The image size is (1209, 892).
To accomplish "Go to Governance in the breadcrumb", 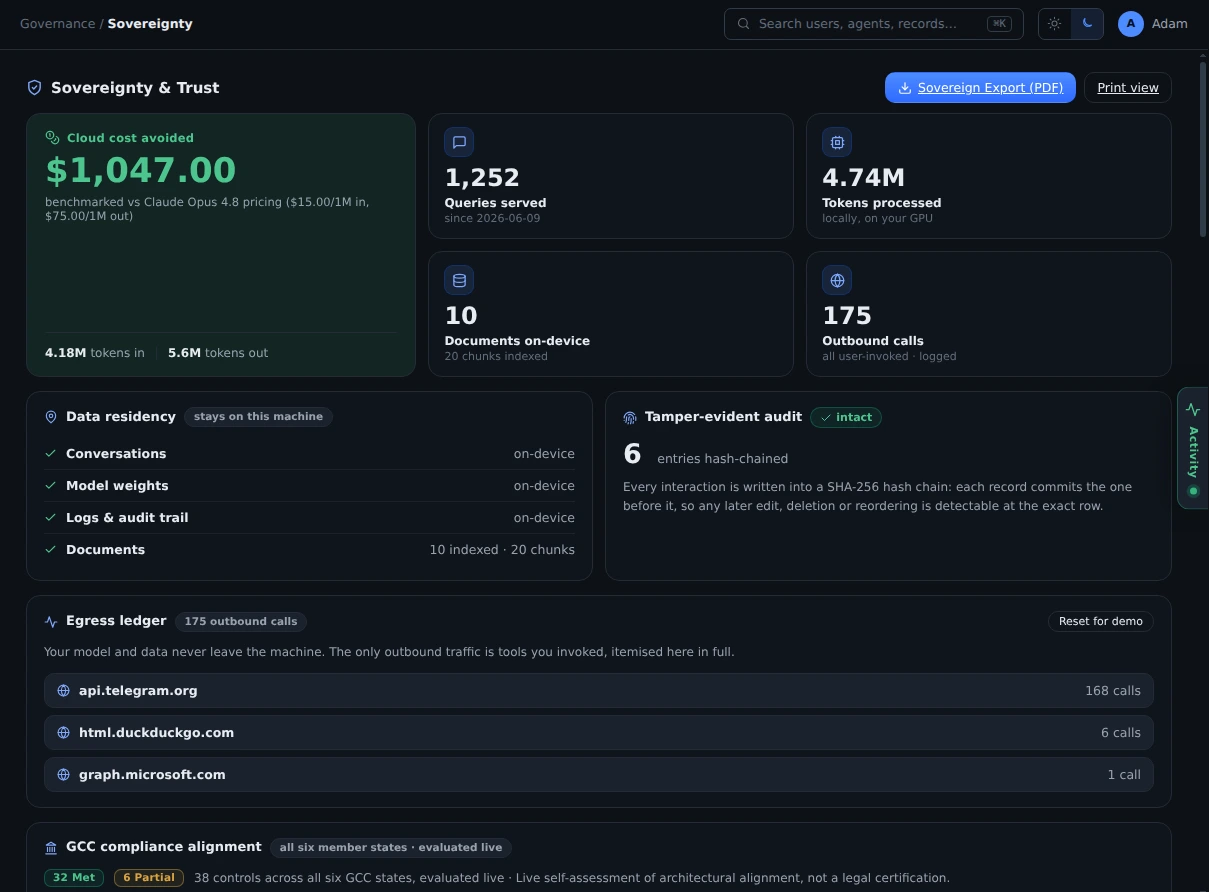I will point(57,24).
